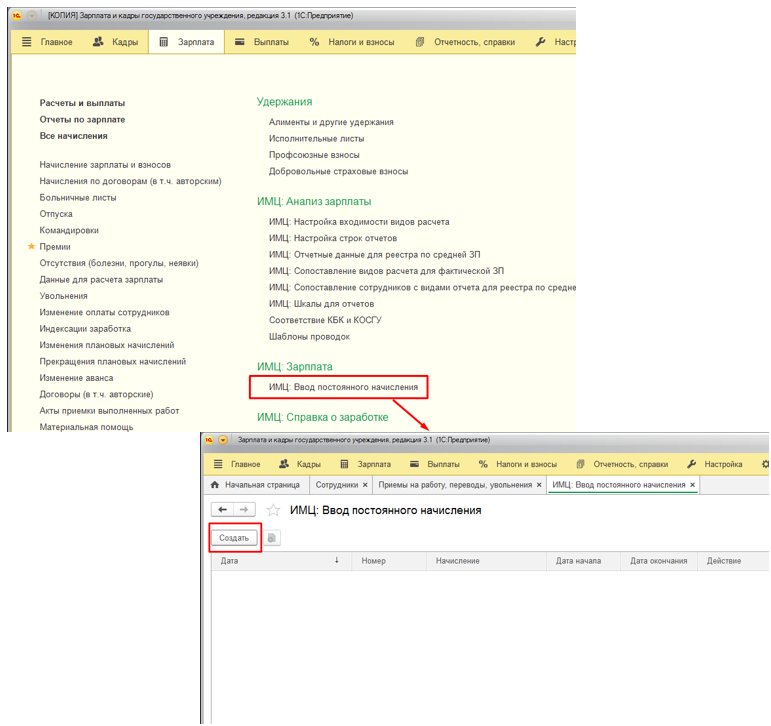The width and height of the screenshot is (771, 726).
Task: Open the Больничные листы link
Action: (78, 197)
